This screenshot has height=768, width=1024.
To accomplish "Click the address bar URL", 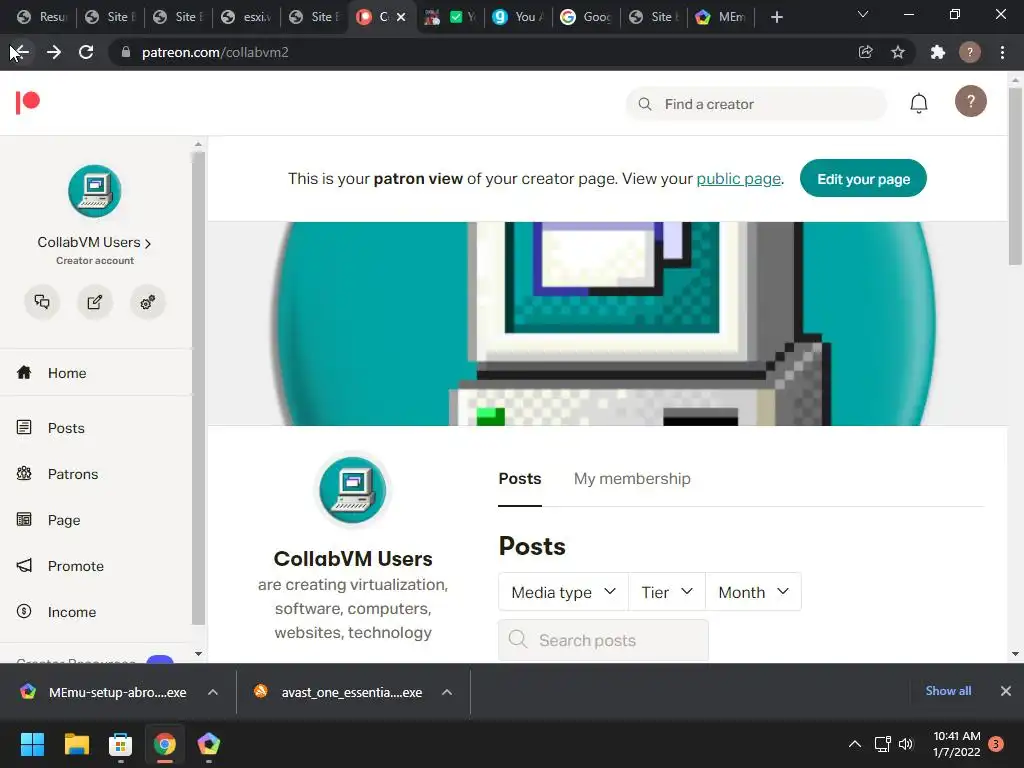I will tap(215, 52).
